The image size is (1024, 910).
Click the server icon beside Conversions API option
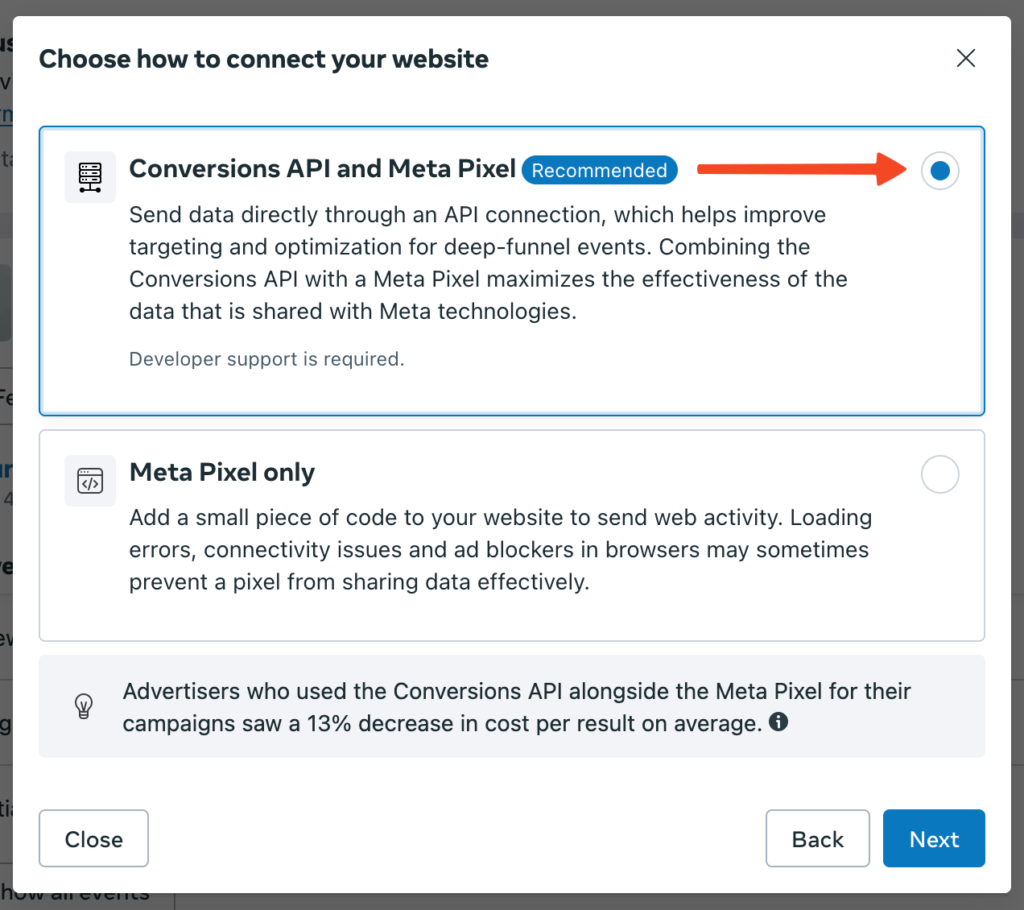pos(89,177)
